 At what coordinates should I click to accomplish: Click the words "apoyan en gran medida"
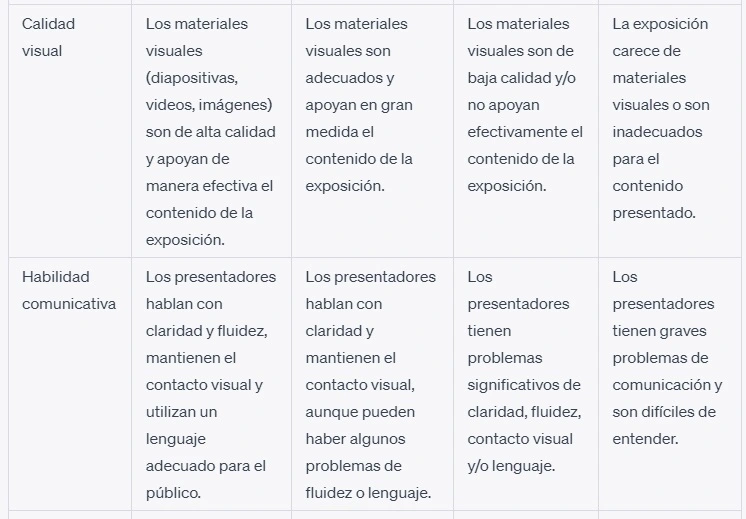[x=359, y=118]
